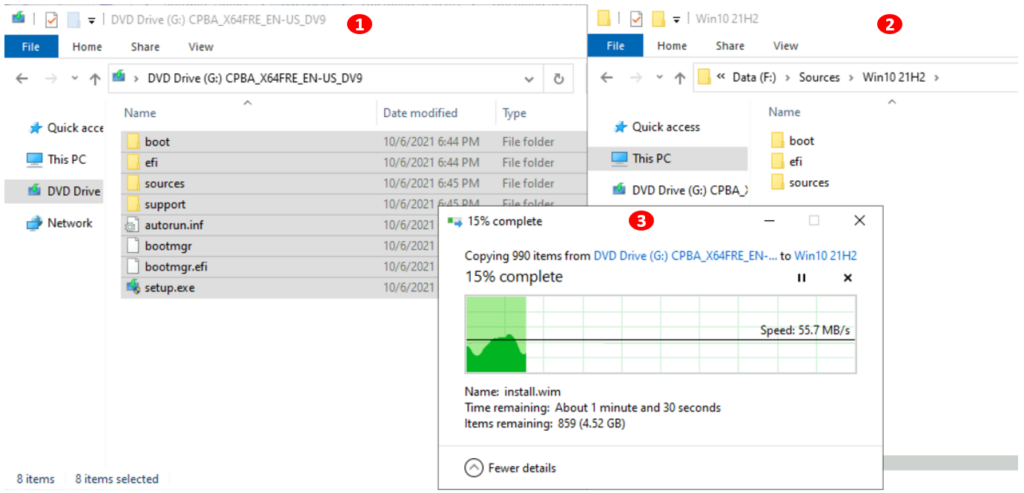Viewport: 1024px width, 493px height.
Task: Select the efi folder icon in DVD Drive window
Action: click(133, 162)
